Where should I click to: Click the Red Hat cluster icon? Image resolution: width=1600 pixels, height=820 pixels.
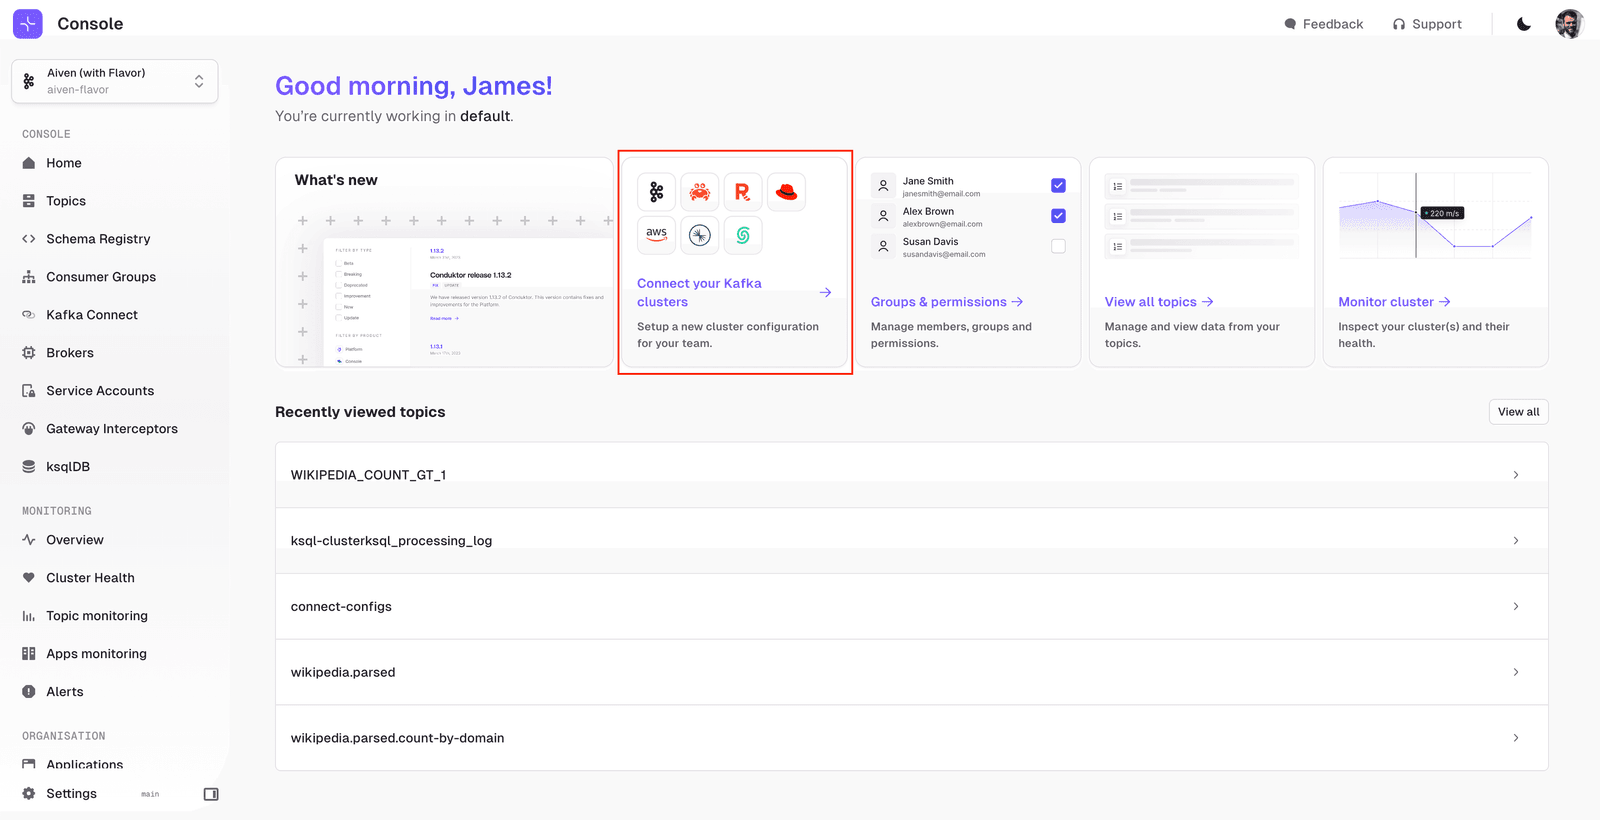click(x=786, y=192)
